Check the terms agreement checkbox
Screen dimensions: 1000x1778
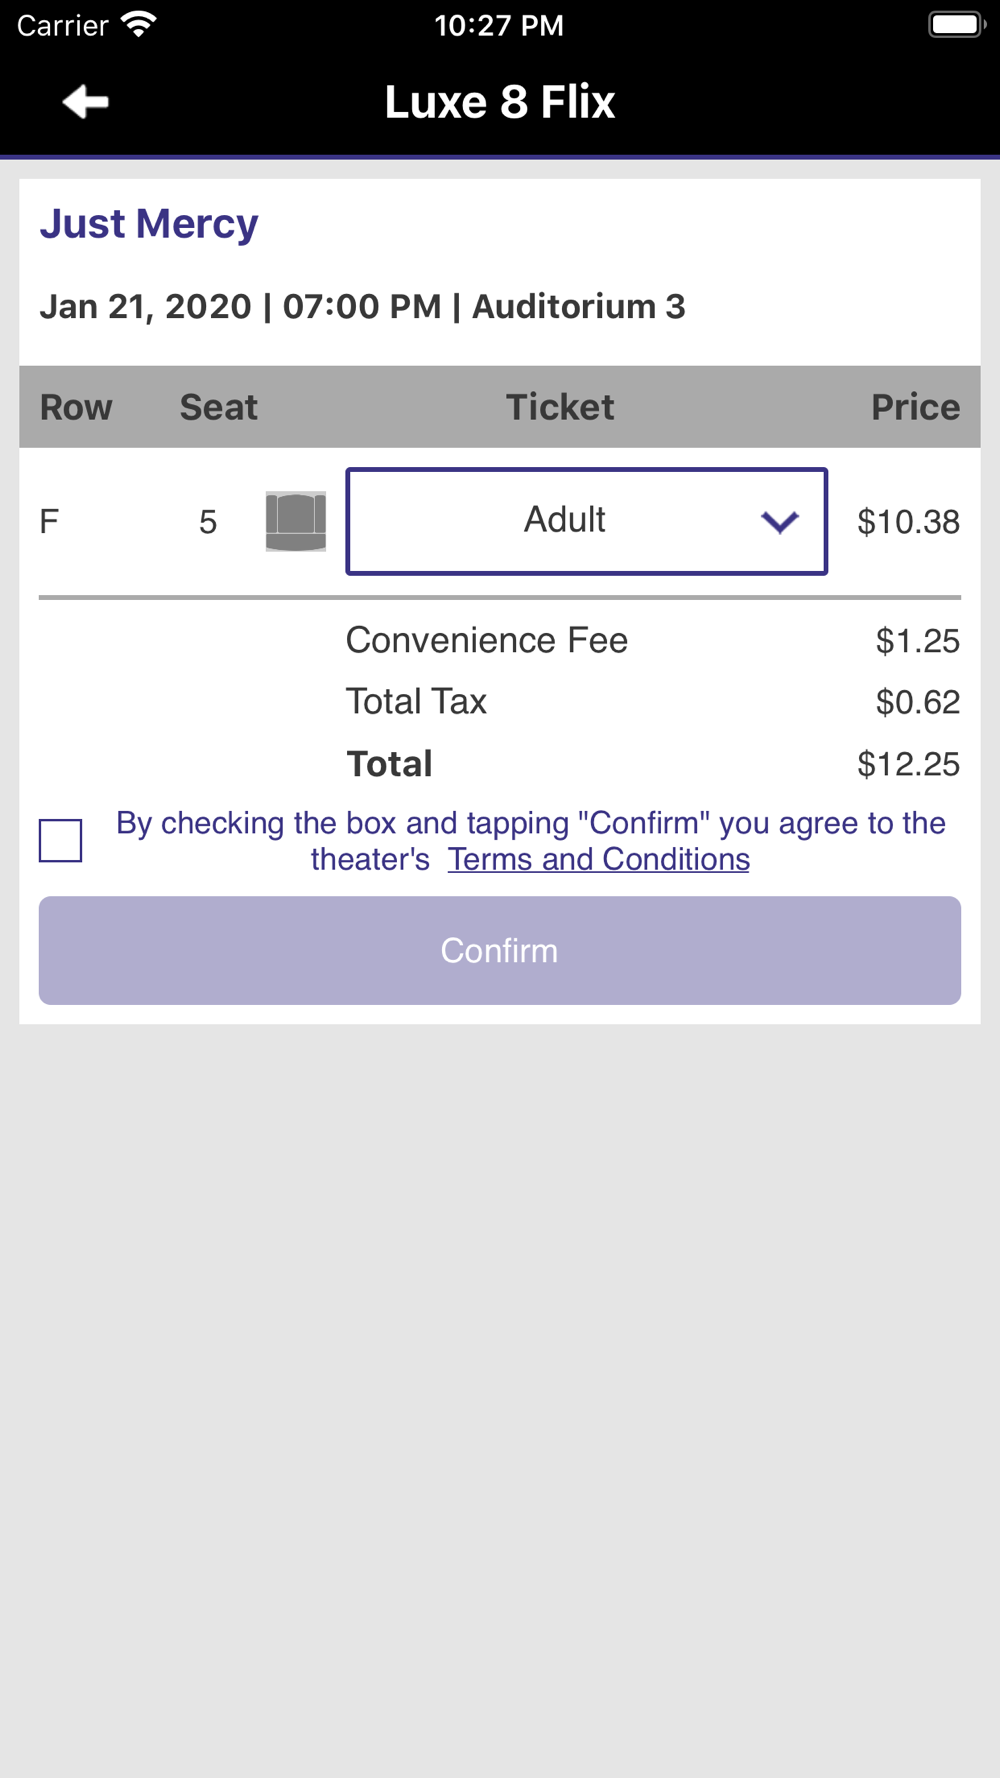61,840
